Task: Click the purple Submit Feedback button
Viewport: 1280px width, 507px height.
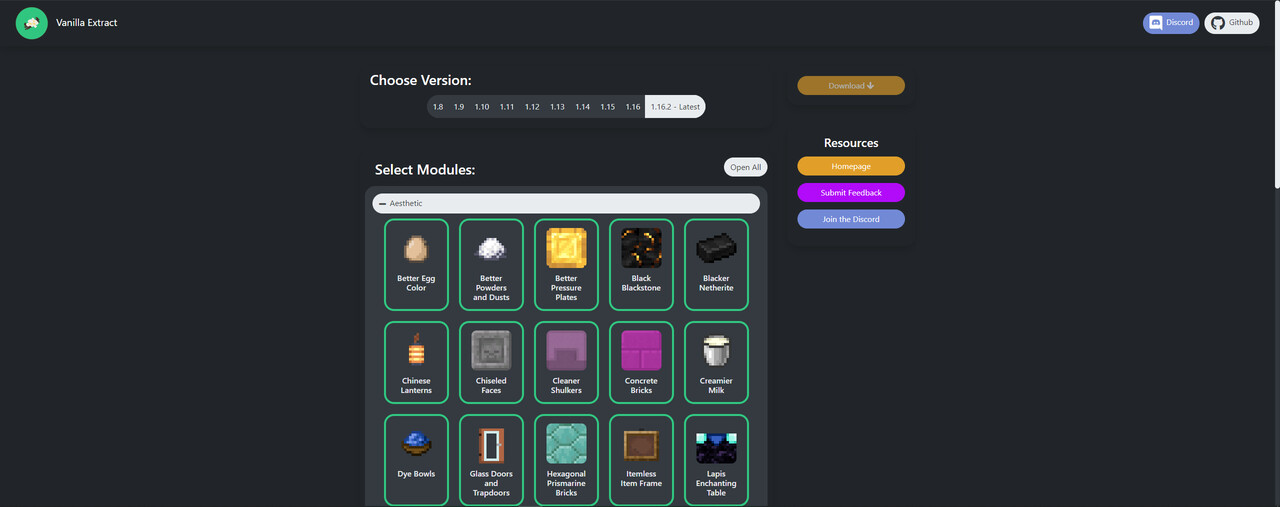Action: pos(851,192)
